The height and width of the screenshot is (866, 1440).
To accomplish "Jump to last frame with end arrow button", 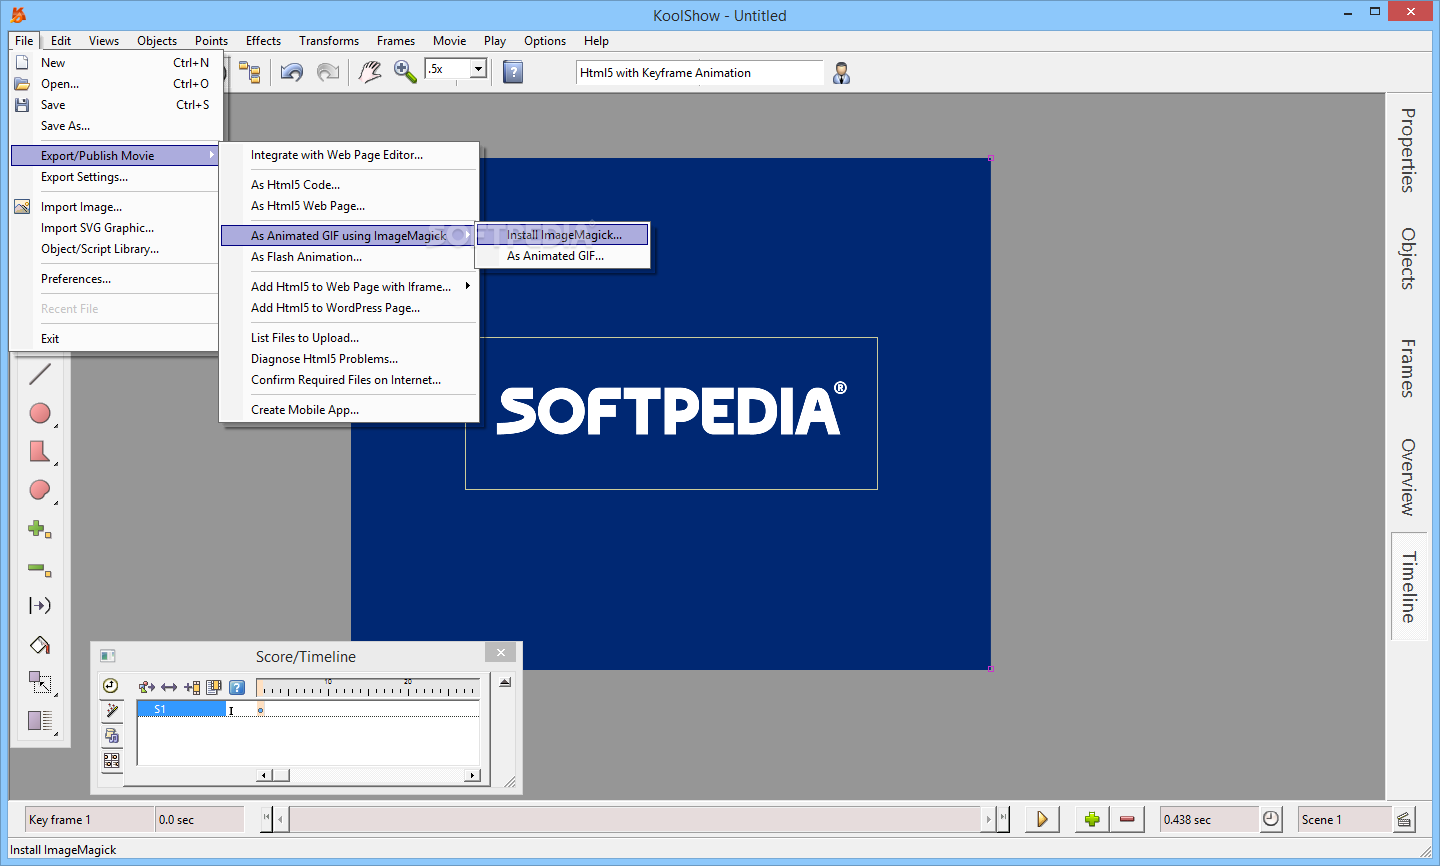I will point(1003,819).
